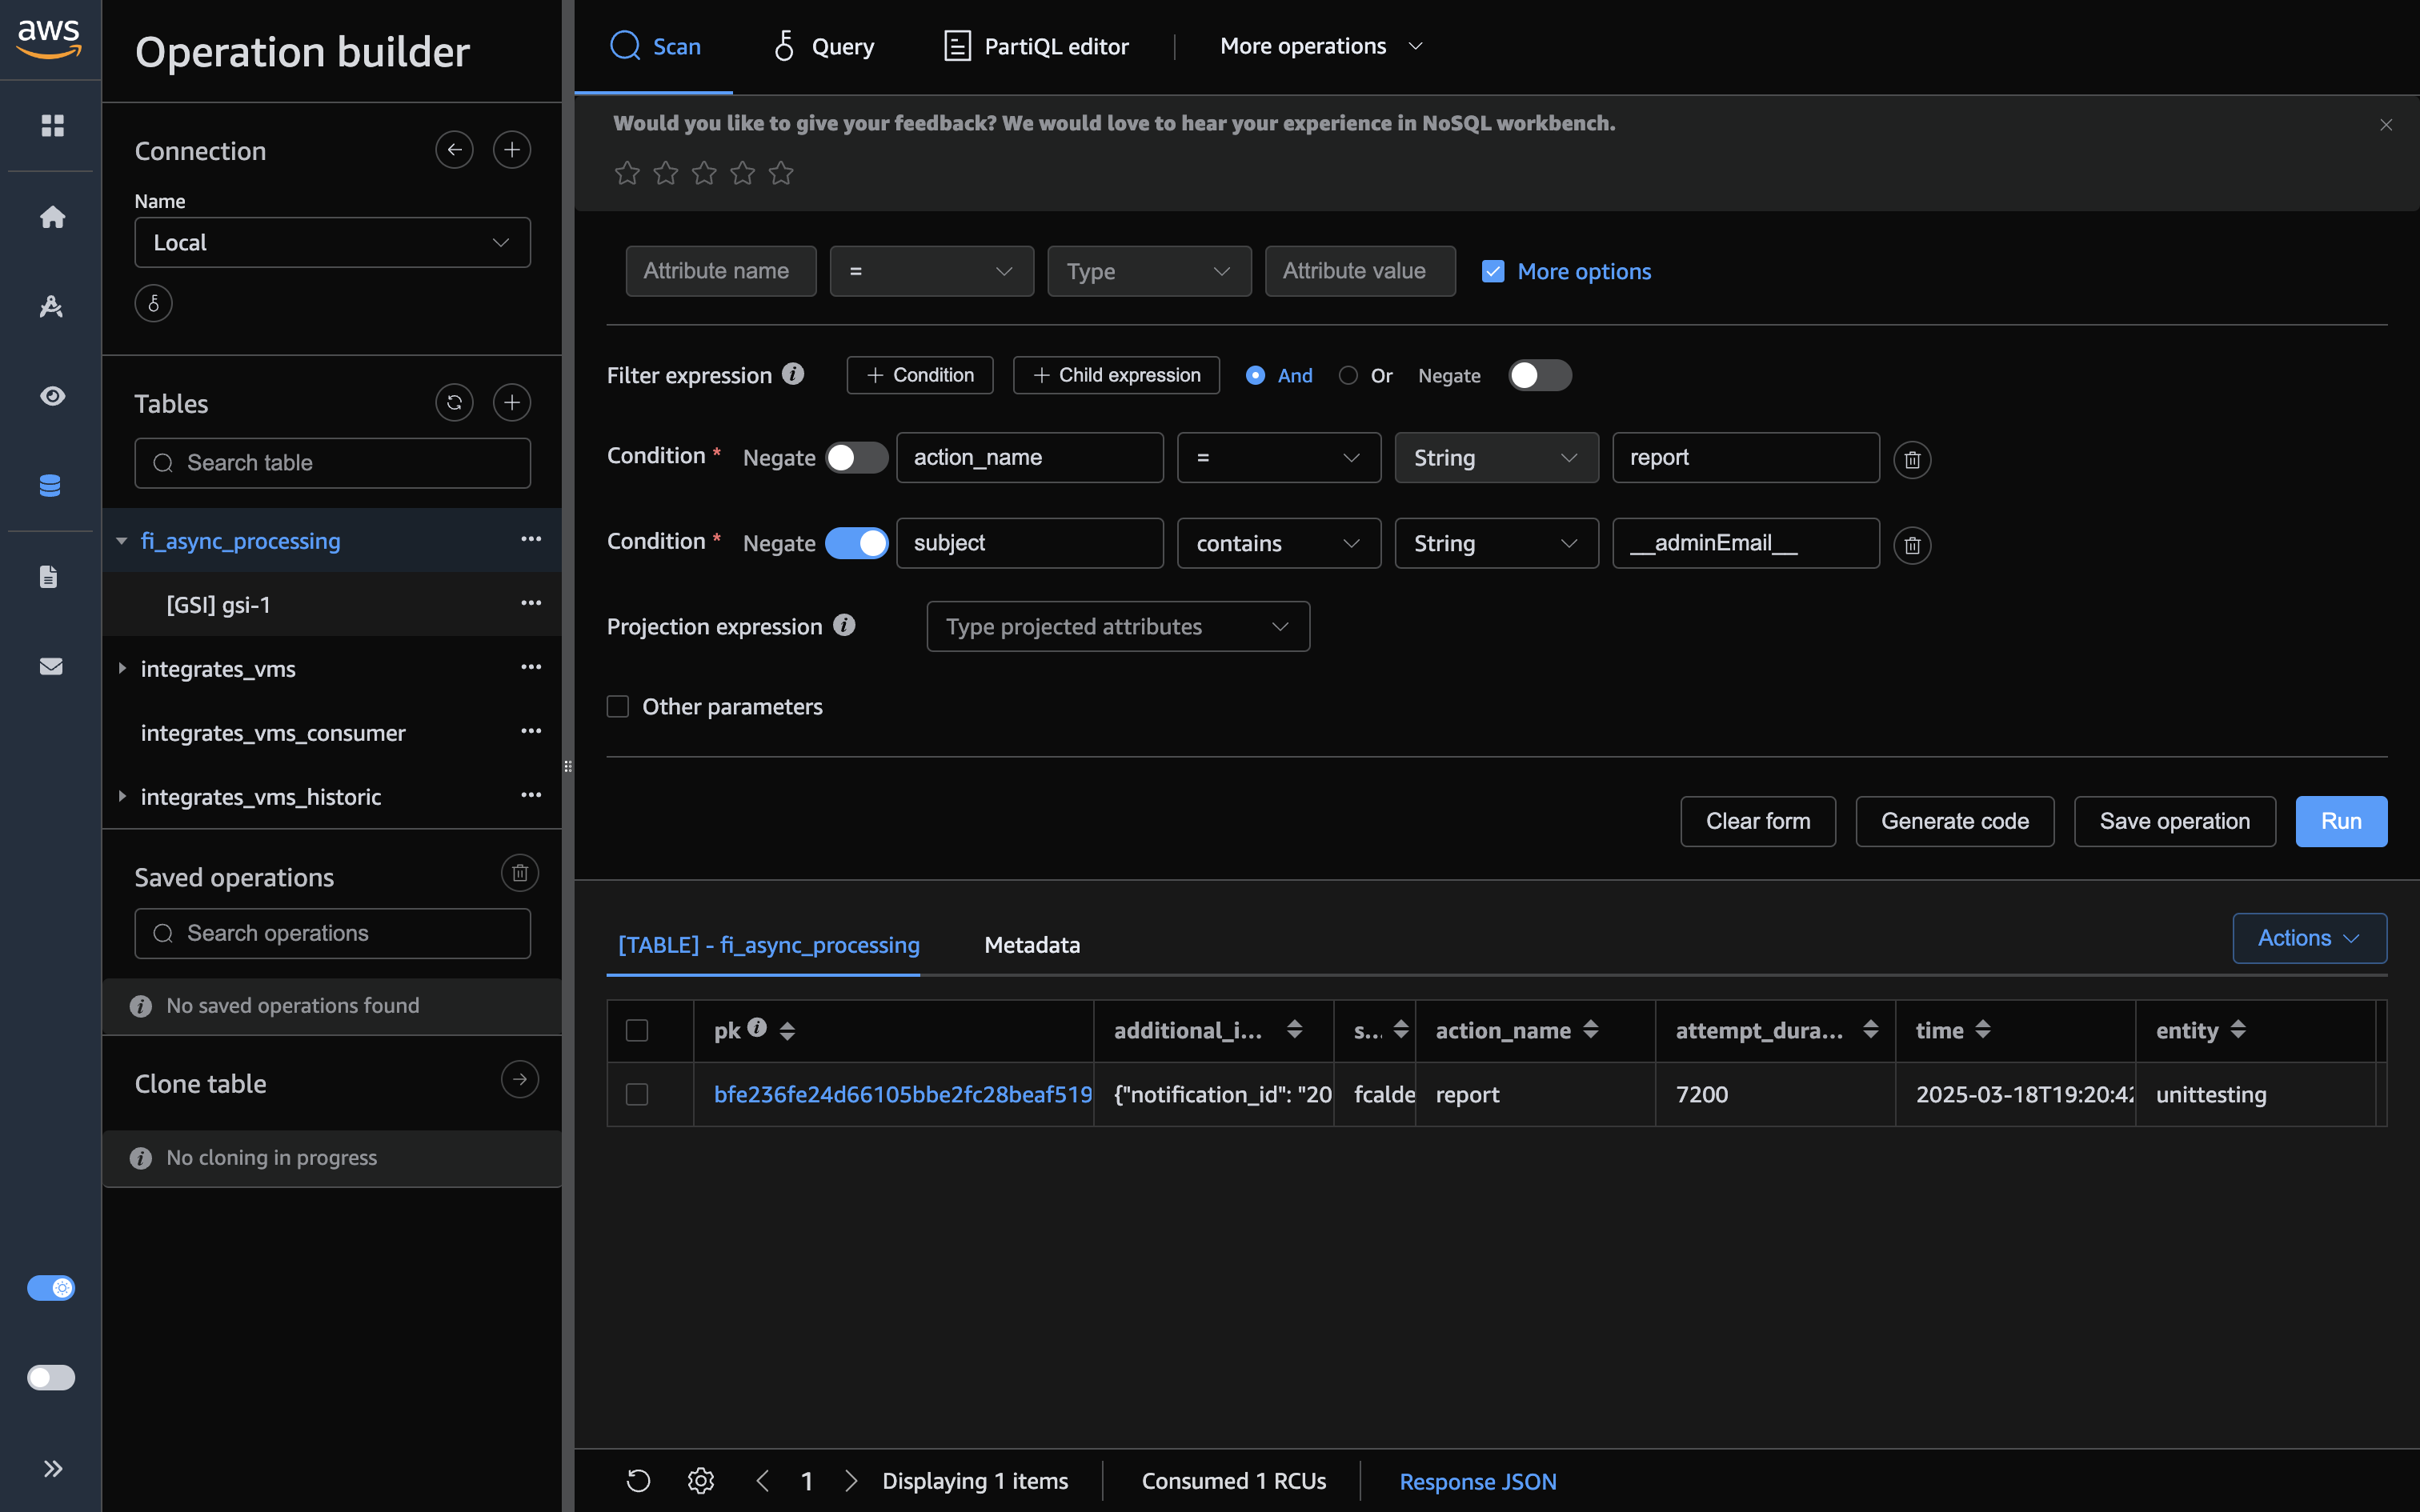2420x1512 pixels.
Task: Show Projection expression info icon
Action: click(844, 625)
